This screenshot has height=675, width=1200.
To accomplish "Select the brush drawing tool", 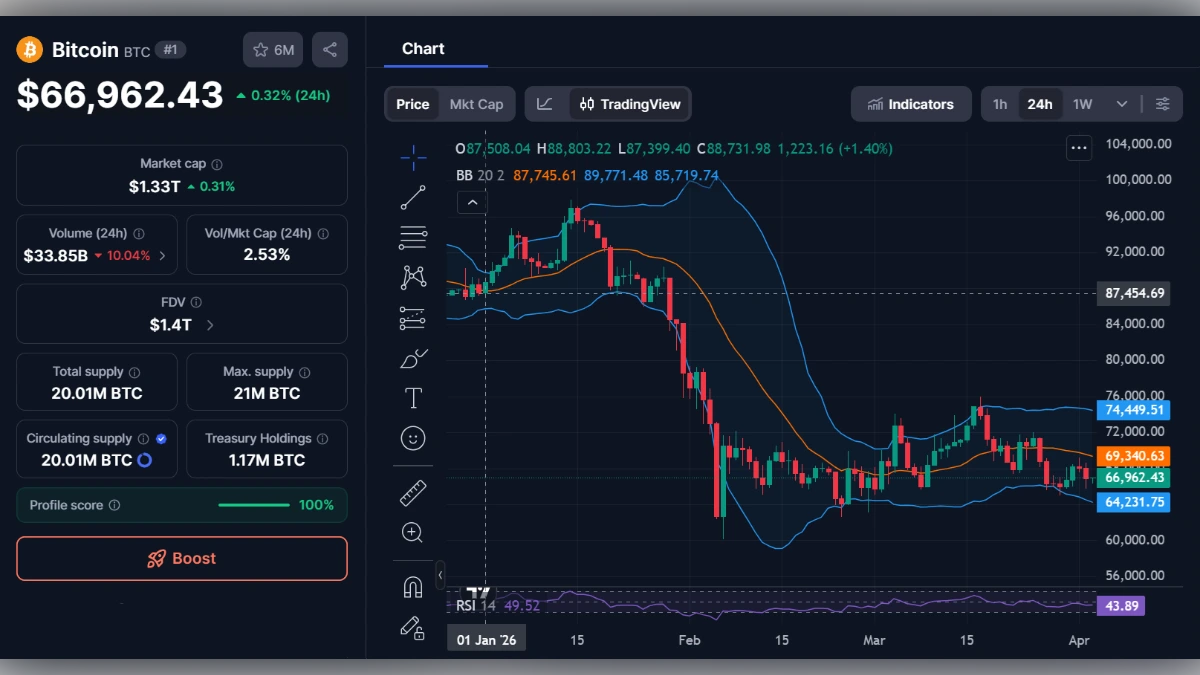I will point(413,357).
